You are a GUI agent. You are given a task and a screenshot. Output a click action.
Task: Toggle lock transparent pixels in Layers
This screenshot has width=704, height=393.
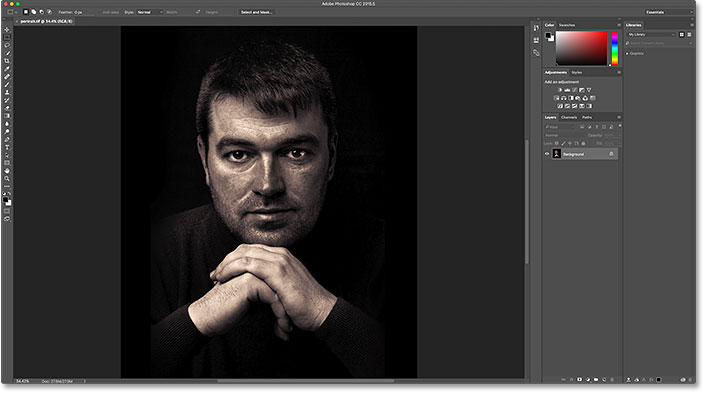tap(557, 143)
